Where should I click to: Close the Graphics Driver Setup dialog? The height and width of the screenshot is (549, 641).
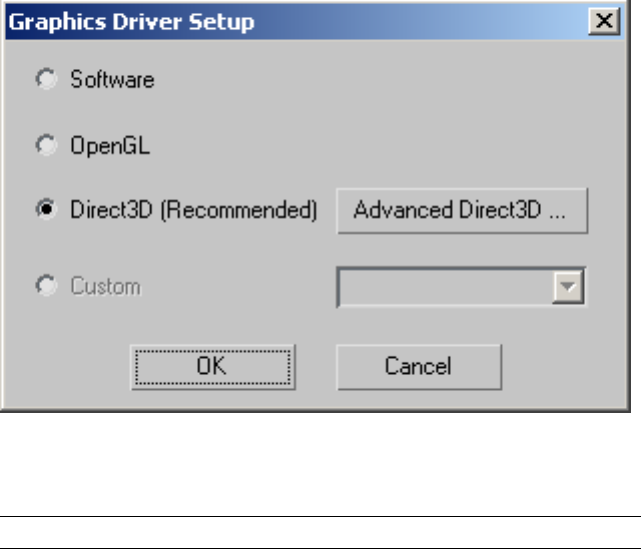click(602, 21)
